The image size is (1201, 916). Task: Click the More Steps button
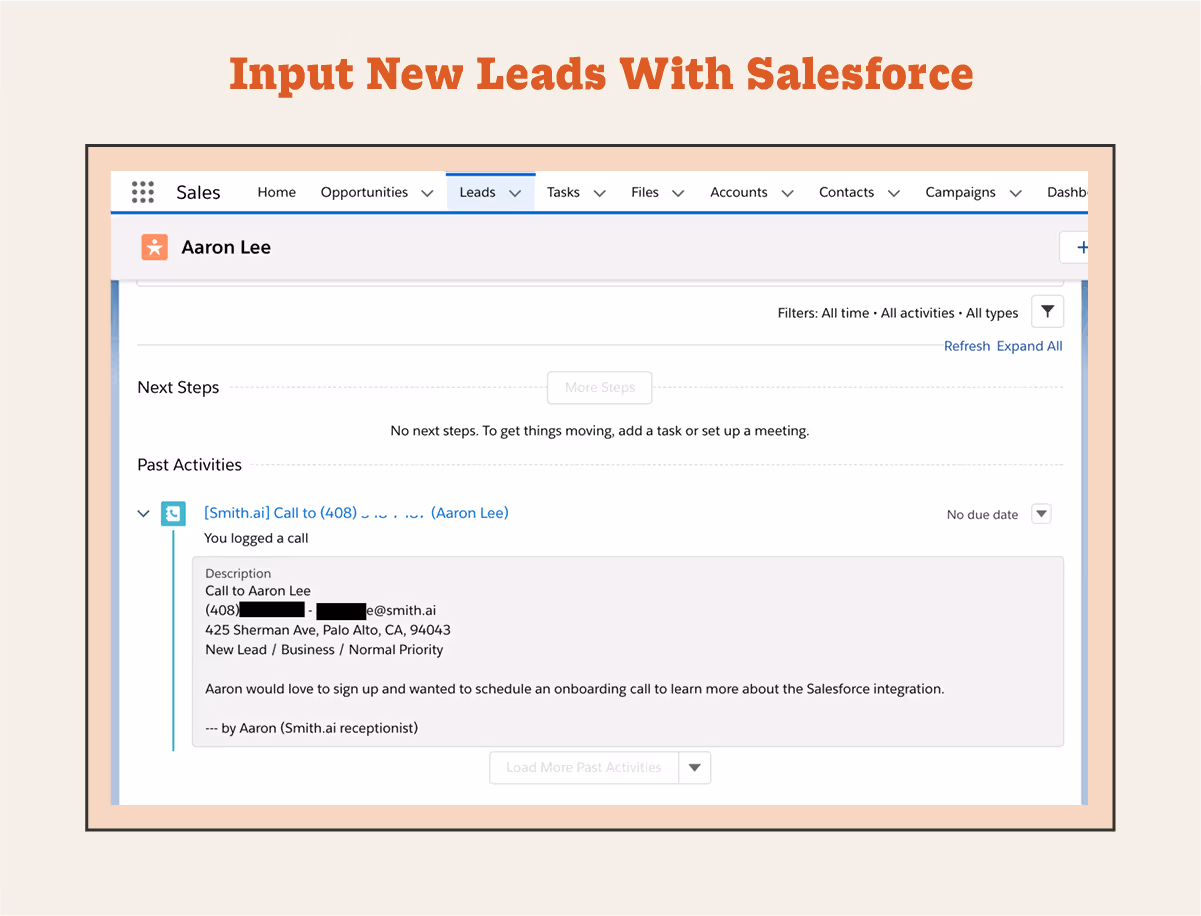(599, 387)
